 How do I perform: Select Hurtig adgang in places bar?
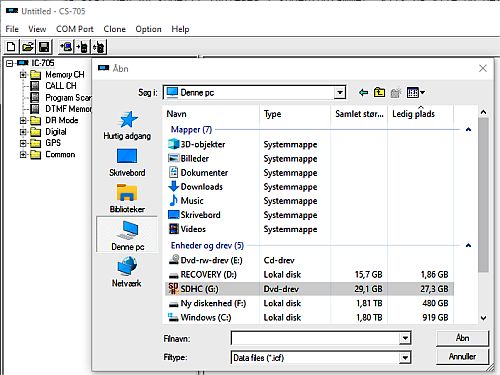tap(127, 125)
